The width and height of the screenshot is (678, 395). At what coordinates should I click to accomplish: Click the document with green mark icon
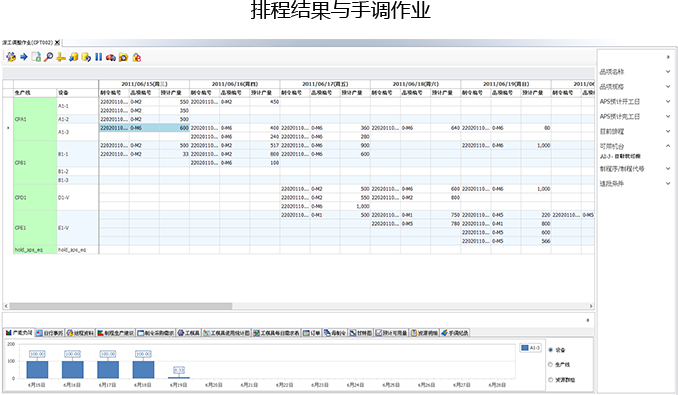click(36, 57)
